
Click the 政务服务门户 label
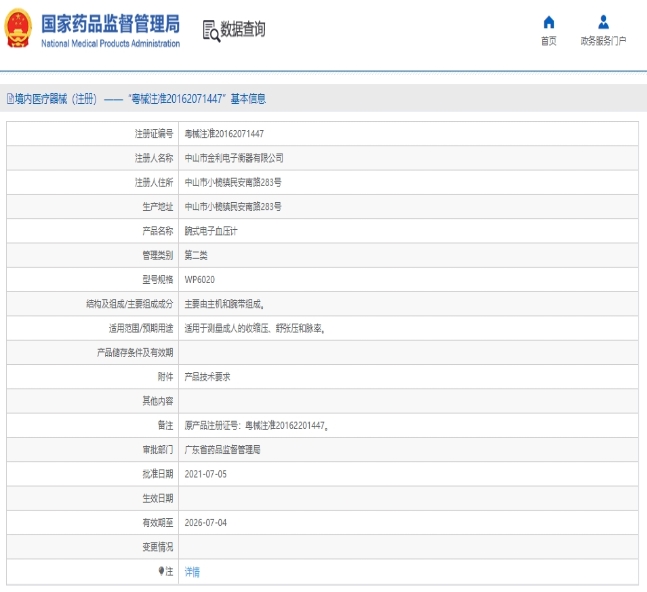[x=603, y=41]
